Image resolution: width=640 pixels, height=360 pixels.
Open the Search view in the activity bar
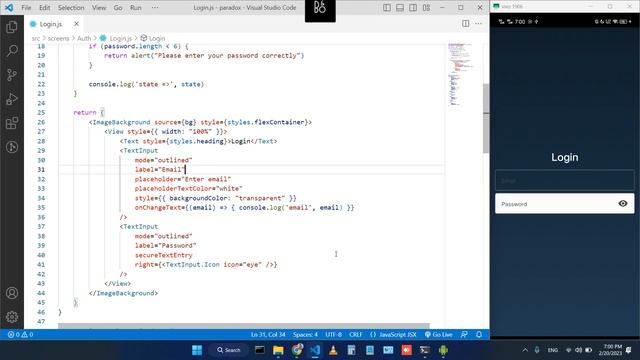12,51
